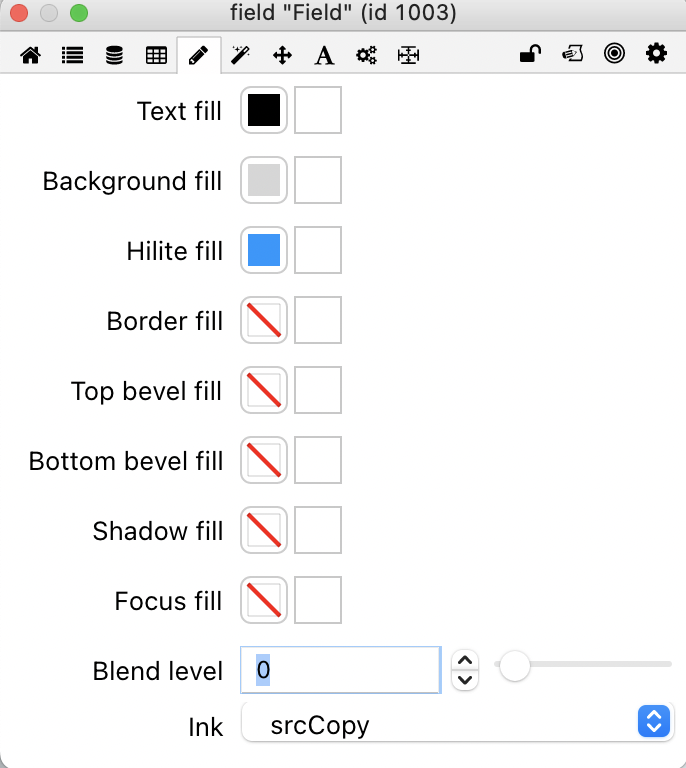Click the Blend level stepper arrows
The height and width of the screenshot is (768, 686).
(465, 670)
